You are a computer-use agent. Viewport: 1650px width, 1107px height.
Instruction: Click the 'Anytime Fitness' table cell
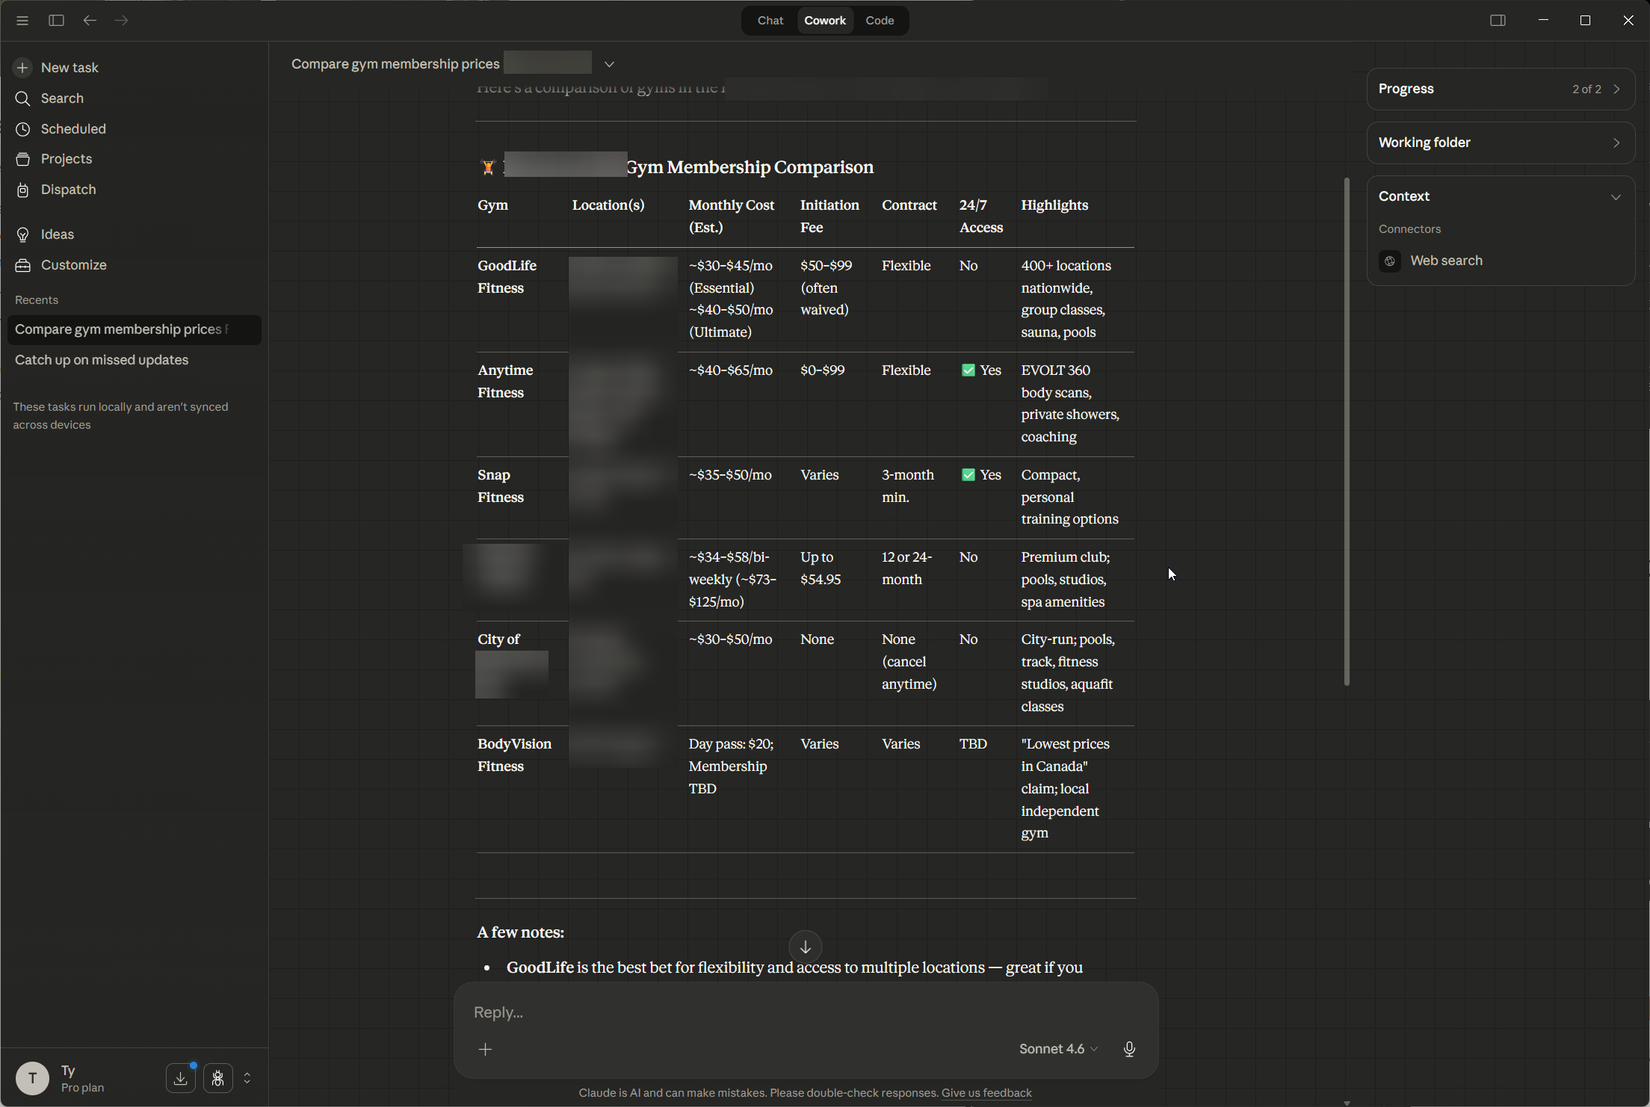pos(506,382)
